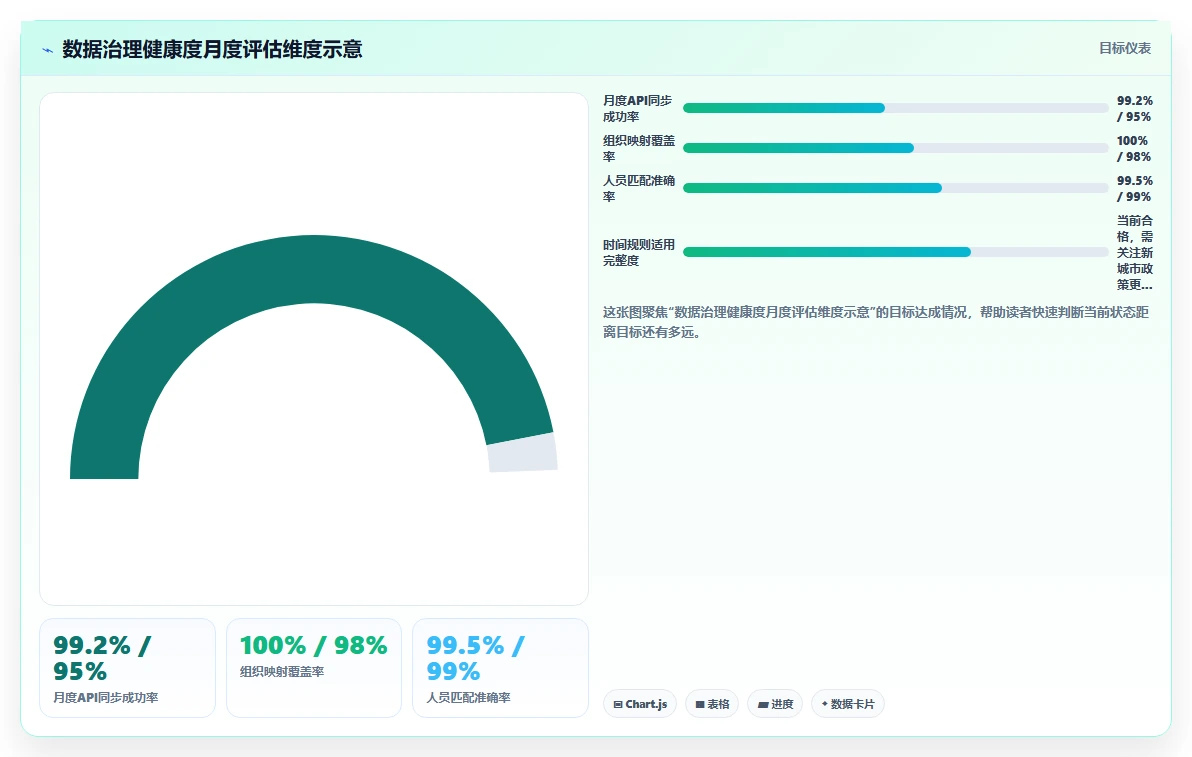1192x757 pixels.
Task: Click 组织映射覆盖率 caption under stat card
Action: [x=282, y=672]
